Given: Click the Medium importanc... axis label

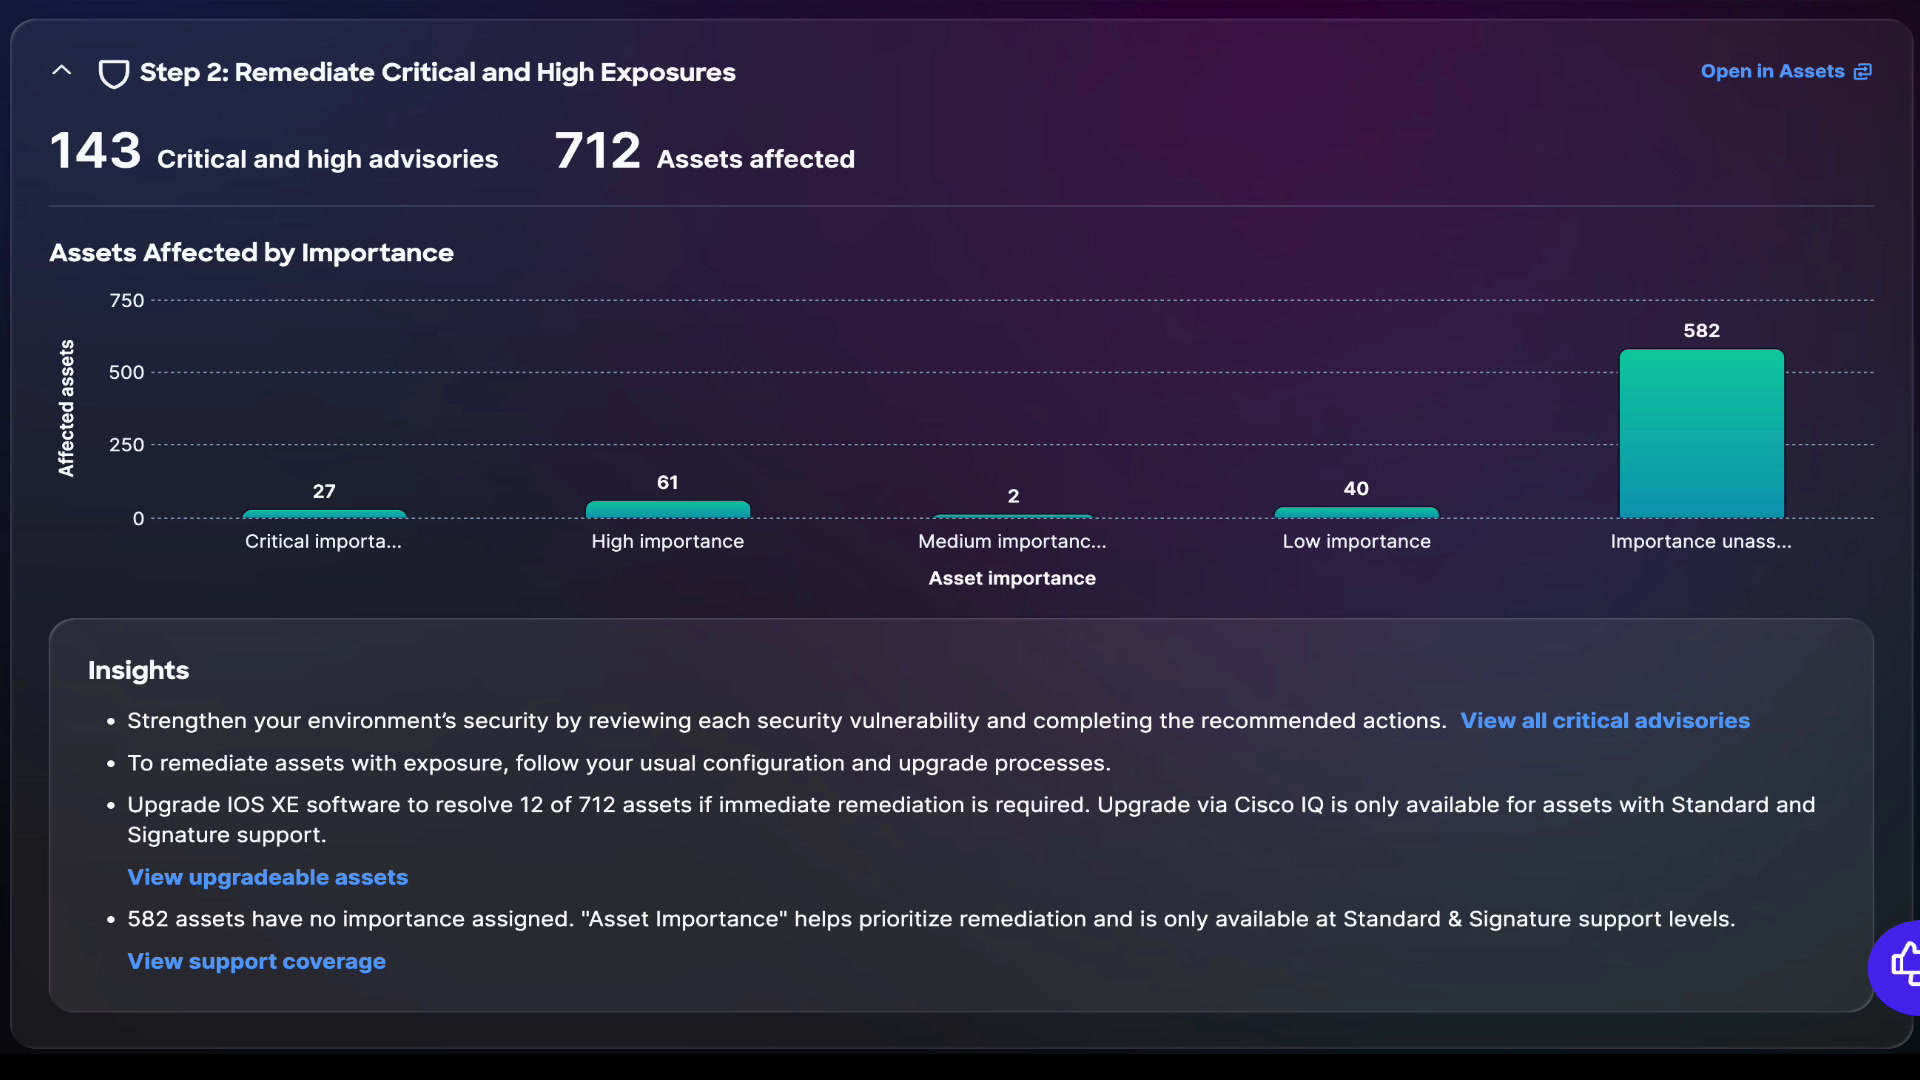Looking at the screenshot, I should [x=1012, y=541].
